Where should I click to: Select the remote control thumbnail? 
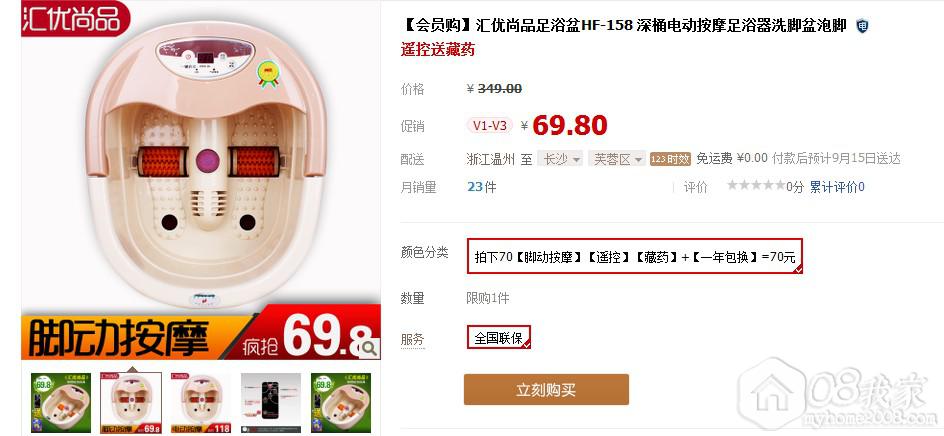[x=271, y=403]
